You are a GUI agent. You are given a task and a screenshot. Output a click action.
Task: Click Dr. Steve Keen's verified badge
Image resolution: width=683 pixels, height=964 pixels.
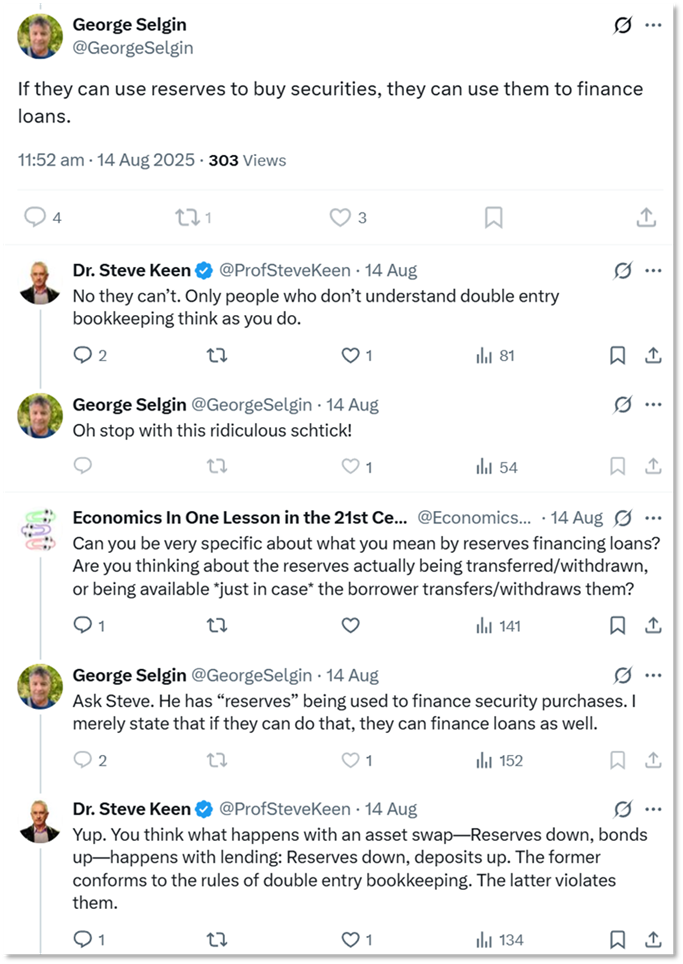(205, 270)
